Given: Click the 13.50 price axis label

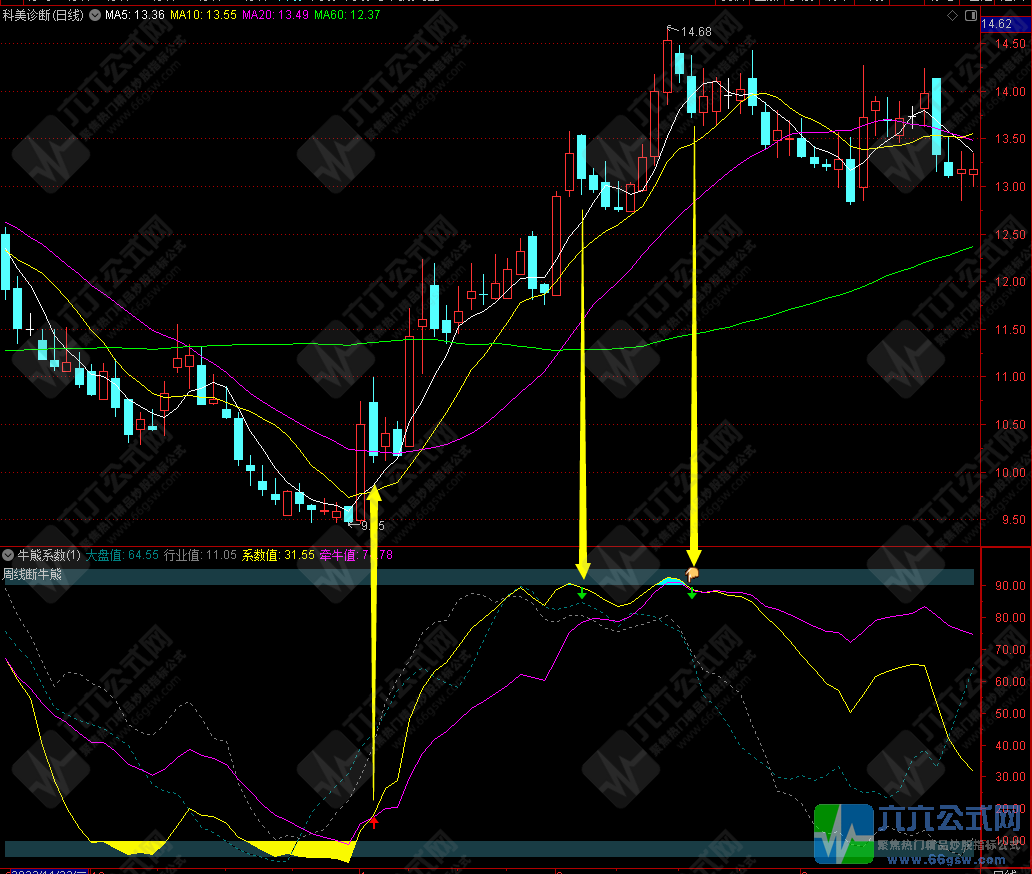Looking at the screenshot, I should click(1010, 139).
